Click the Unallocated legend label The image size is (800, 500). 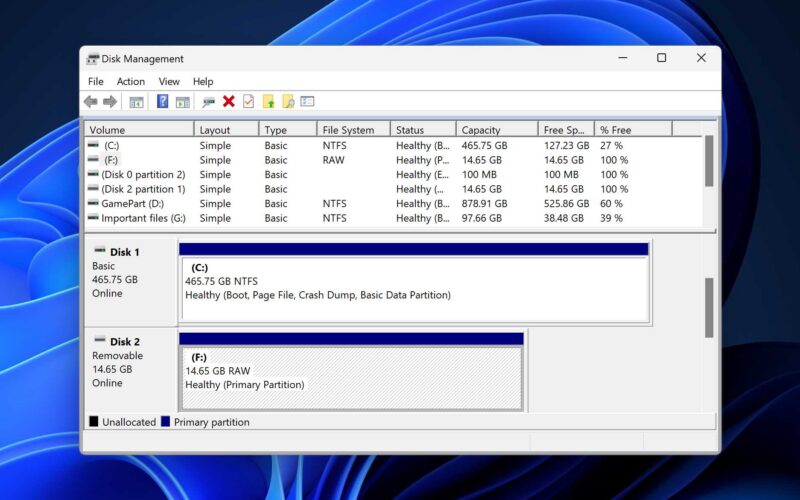(x=129, y=422)
